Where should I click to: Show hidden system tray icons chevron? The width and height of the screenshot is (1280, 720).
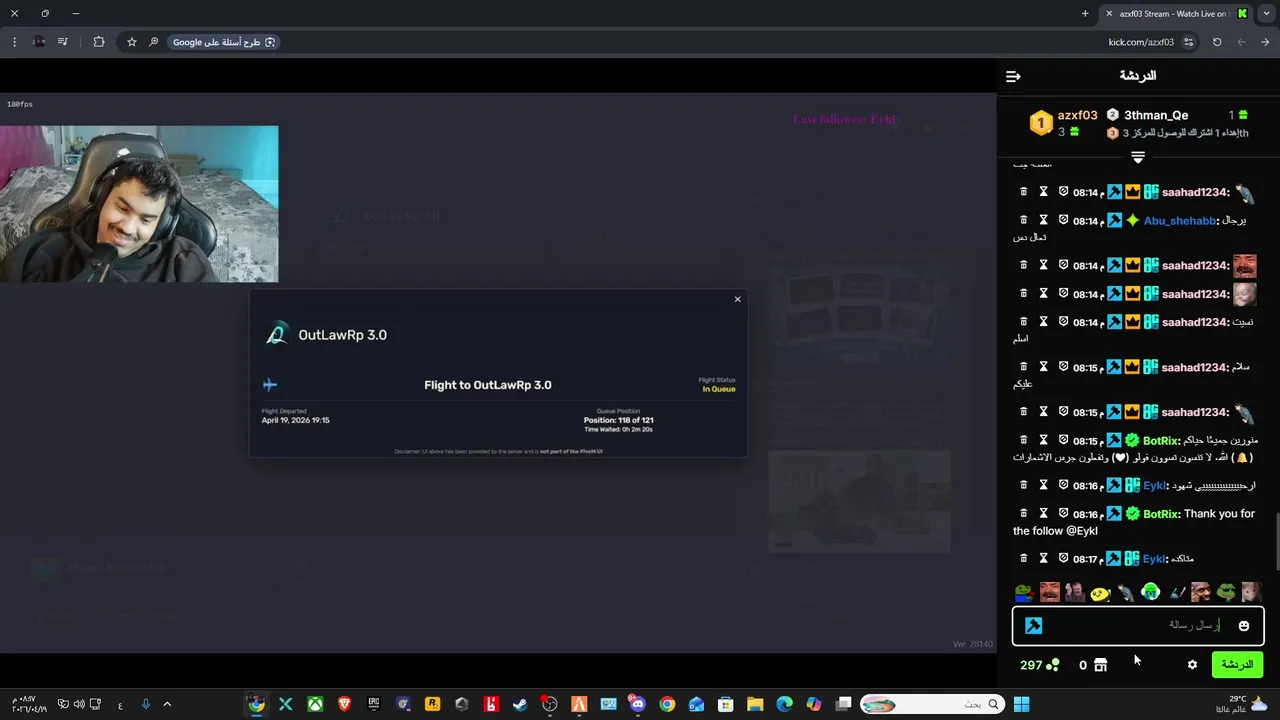pos(167,704)
